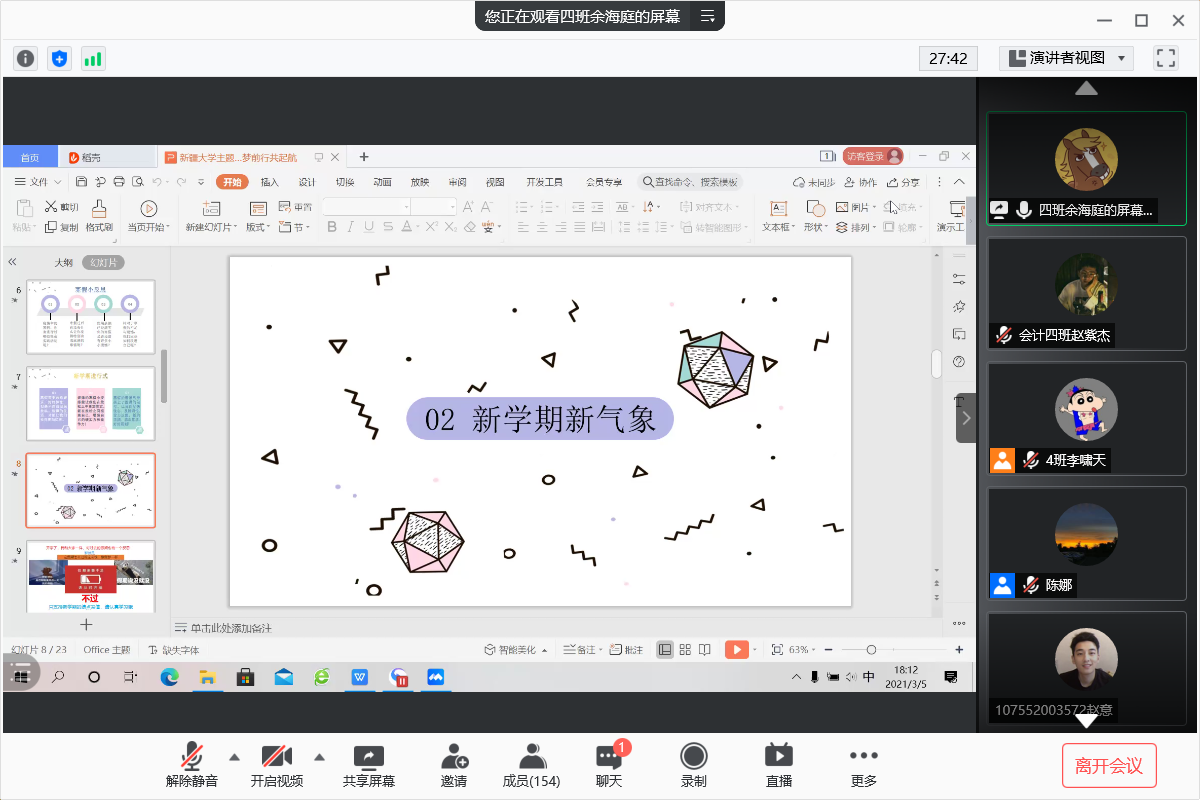This screenshot has width=1200, height=800.
Task: Select 赵紫杰 participant video tile
Action: point(1086,293)
